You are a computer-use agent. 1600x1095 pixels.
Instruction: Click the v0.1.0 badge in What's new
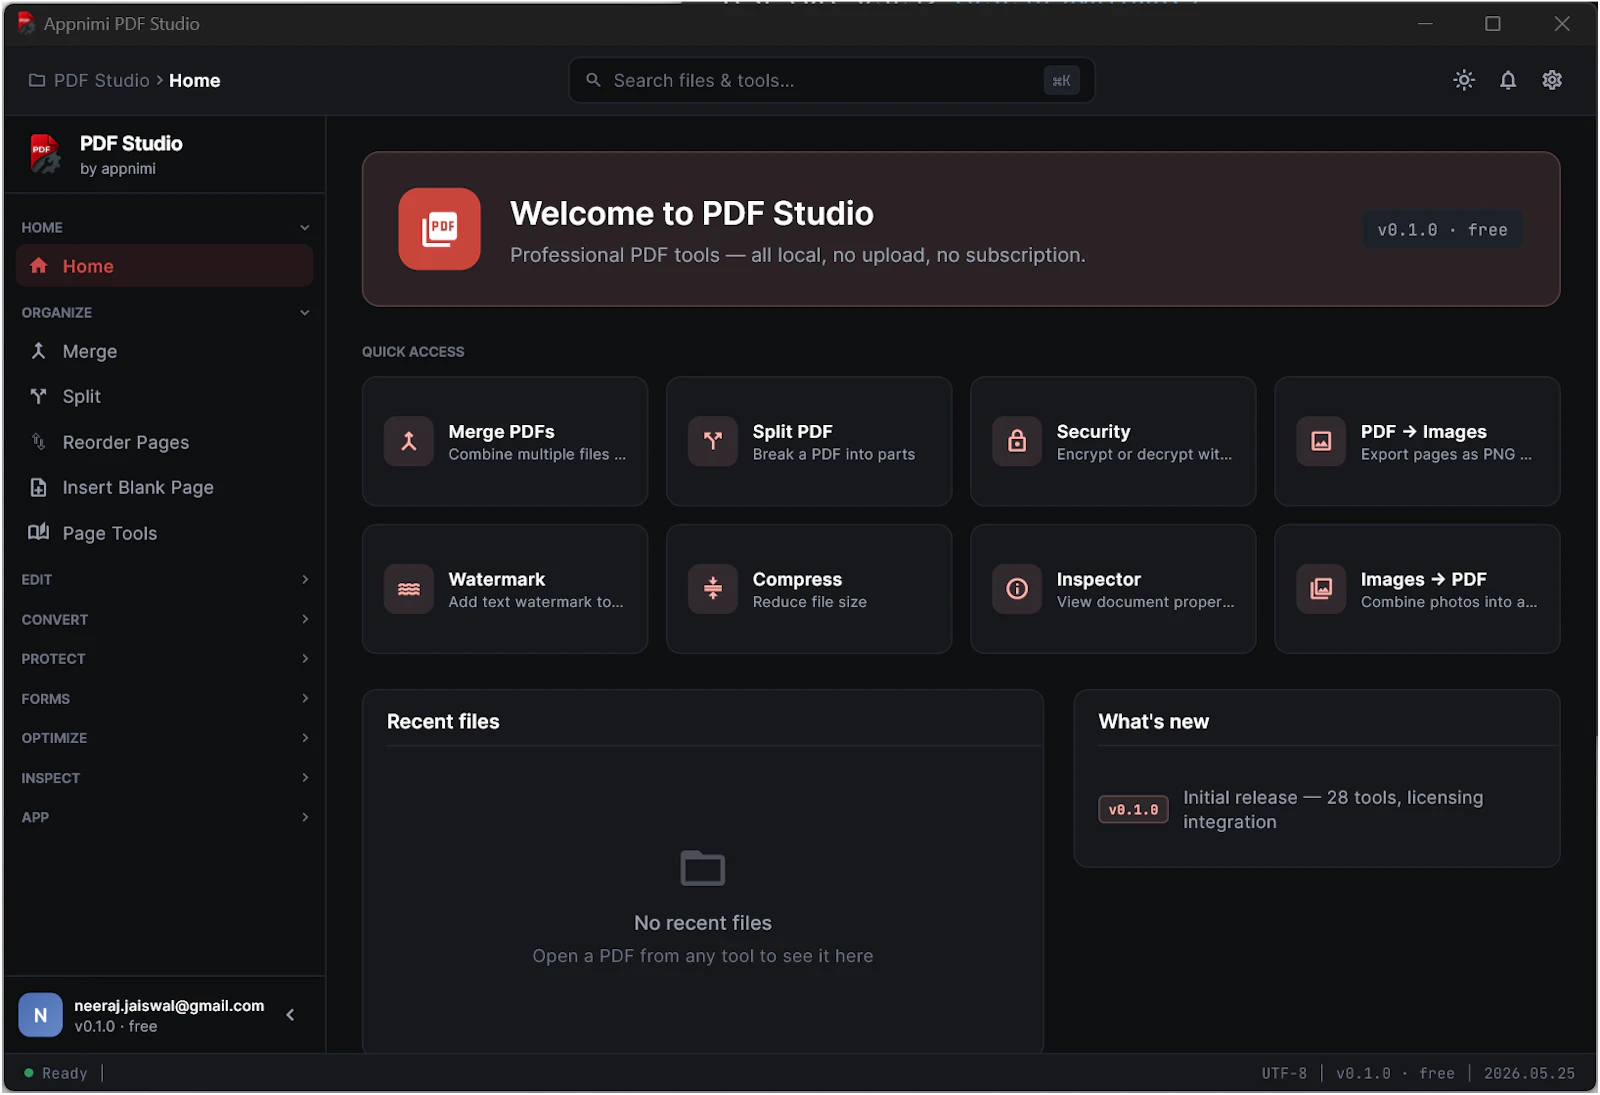click(1133, 809)
